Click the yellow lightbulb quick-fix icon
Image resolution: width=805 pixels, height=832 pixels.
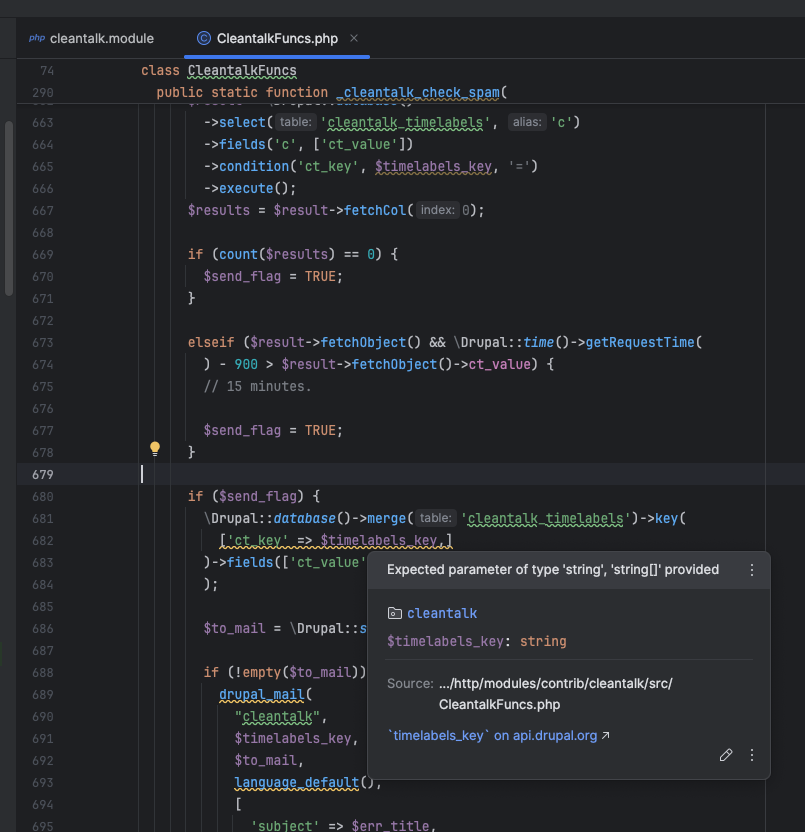point(155,449)
